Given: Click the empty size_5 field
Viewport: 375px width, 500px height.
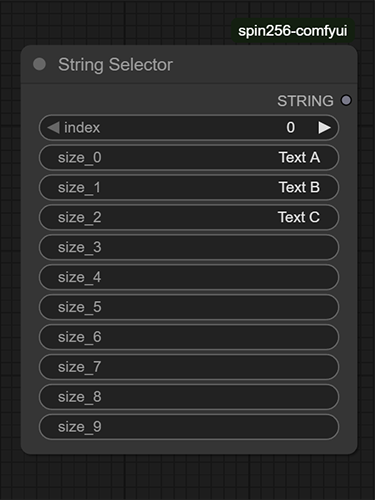Looking at the screenshot, I should tap(189, 307).
